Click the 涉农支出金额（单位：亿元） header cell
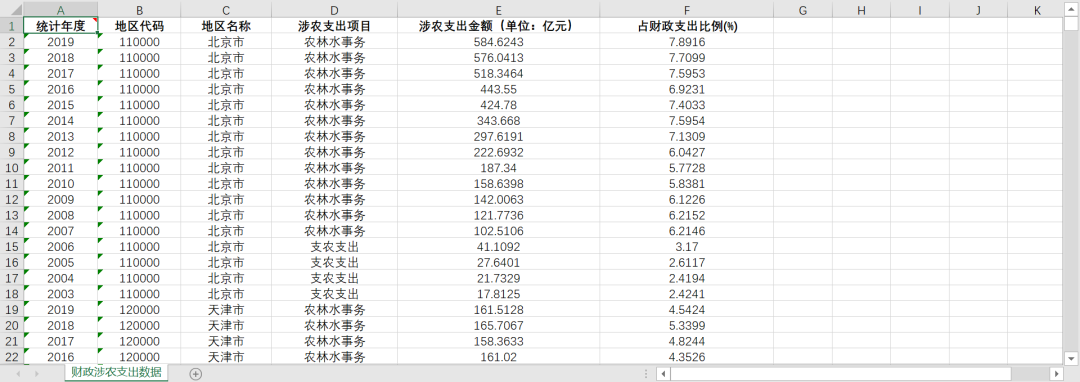Image resolution: width=1080 pixels, height=382 pixels. click(498, 26)
